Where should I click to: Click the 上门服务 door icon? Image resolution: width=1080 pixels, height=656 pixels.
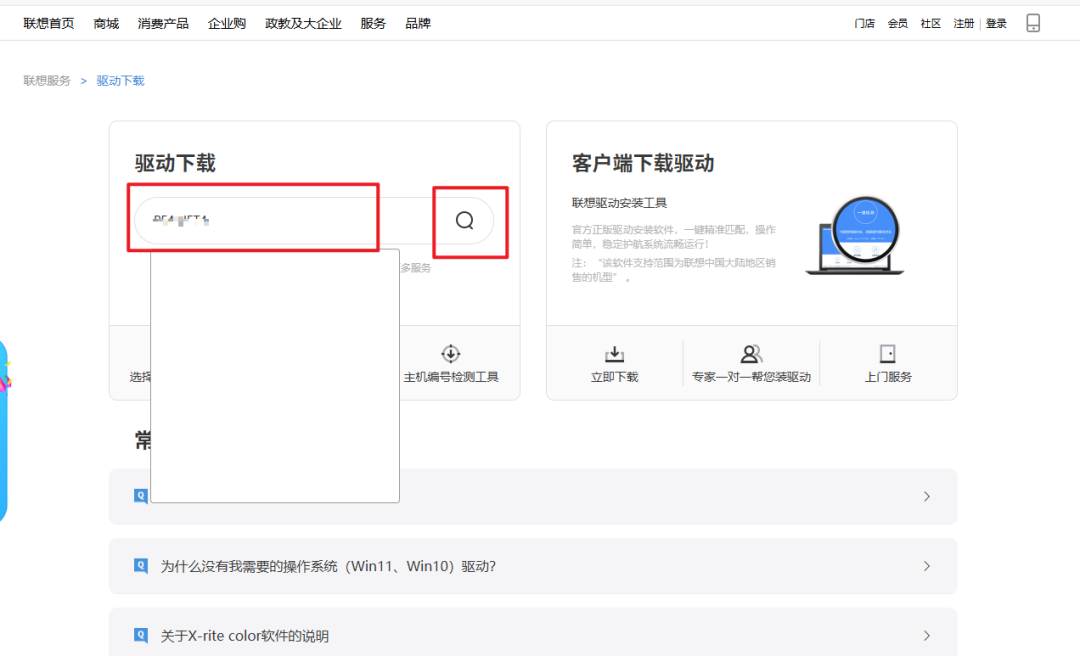point(888,353)
